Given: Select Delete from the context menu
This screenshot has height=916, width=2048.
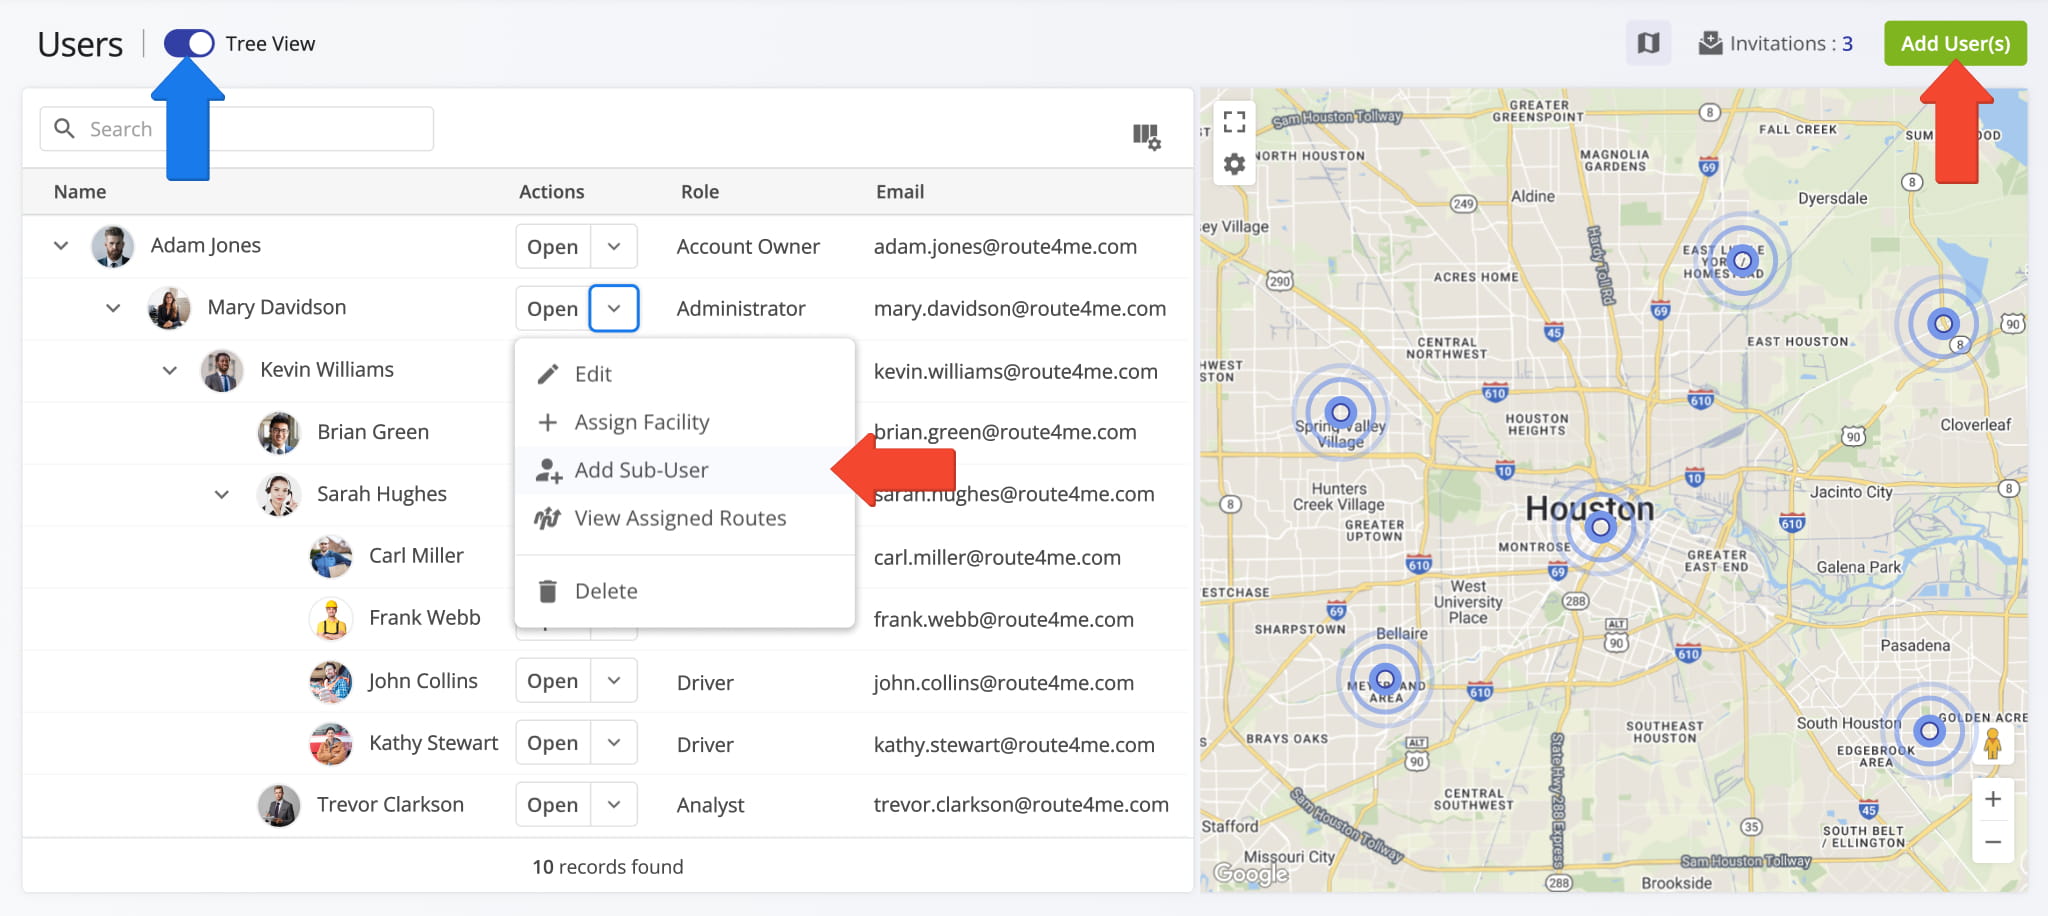Looking at the screenshot, I should click(606, 591).
